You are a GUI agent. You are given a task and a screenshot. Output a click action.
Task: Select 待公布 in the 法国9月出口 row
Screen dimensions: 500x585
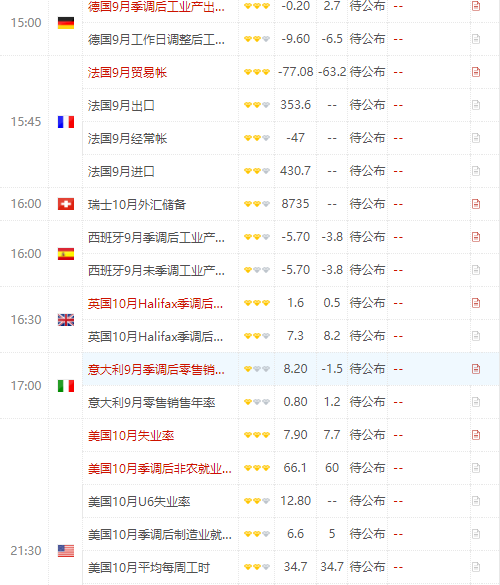coord(367,105)
